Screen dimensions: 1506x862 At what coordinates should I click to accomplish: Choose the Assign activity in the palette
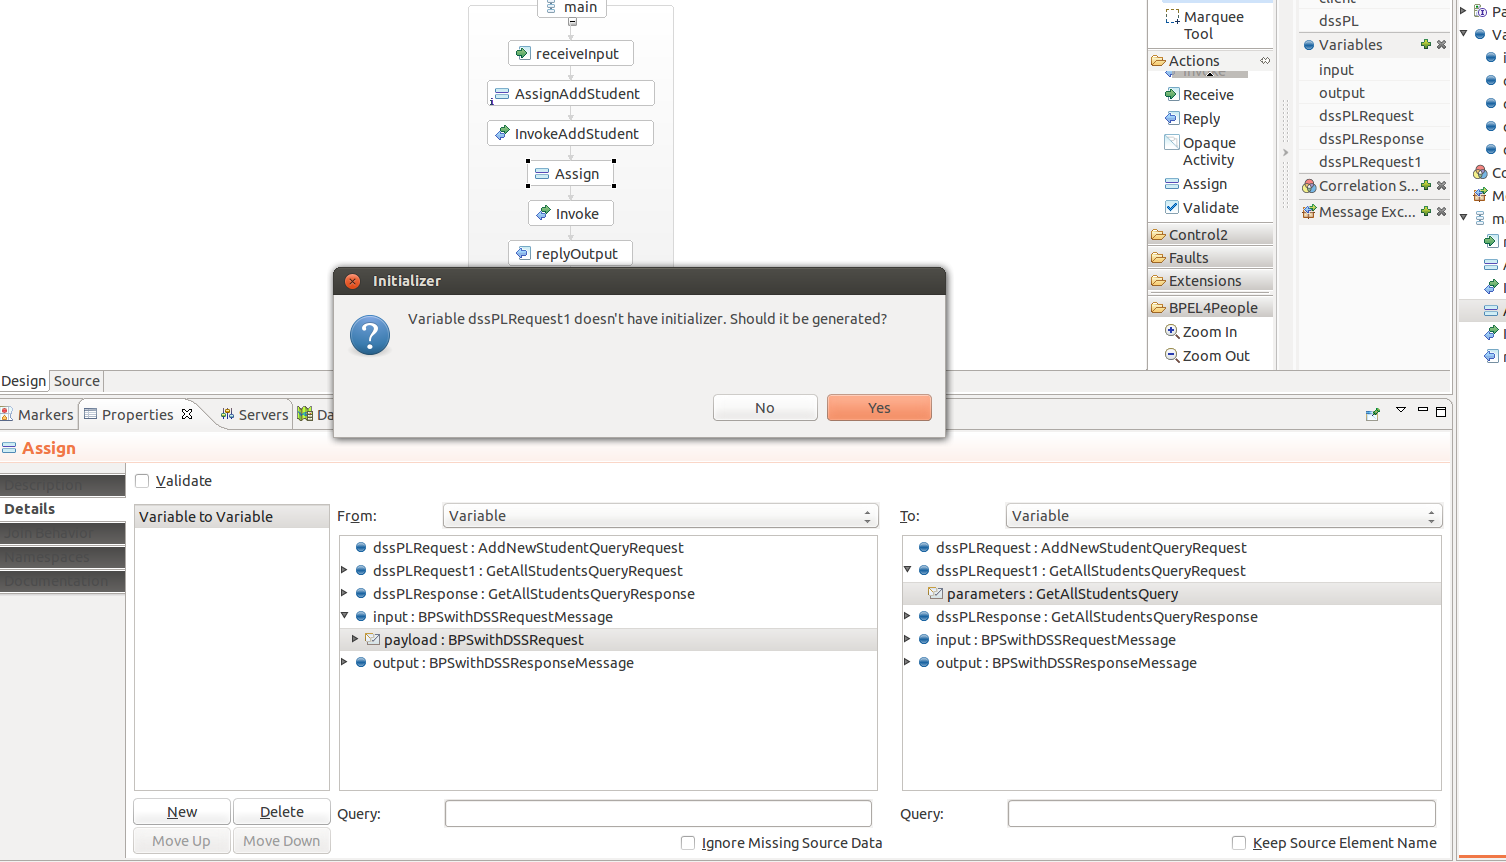click(x=1196, y=184)
